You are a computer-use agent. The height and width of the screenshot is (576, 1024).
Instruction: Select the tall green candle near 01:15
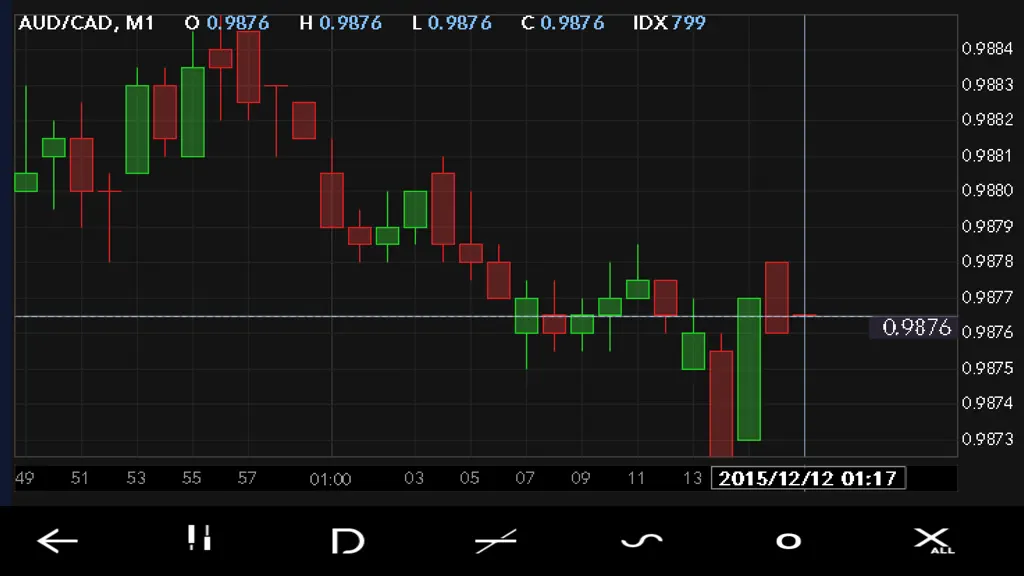(x=749, y=369)
